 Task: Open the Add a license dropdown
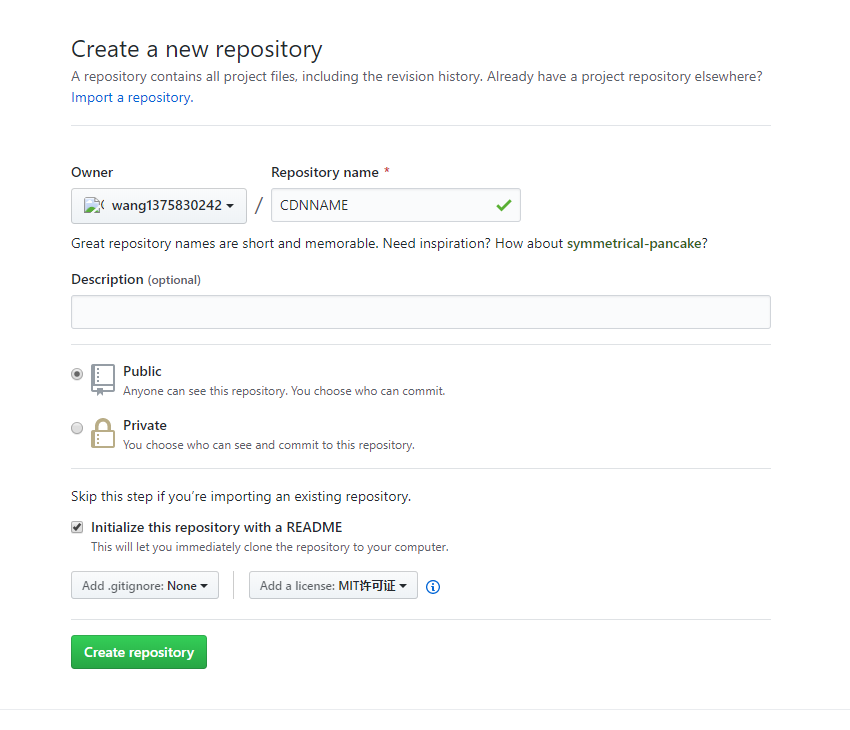[333, 586]
